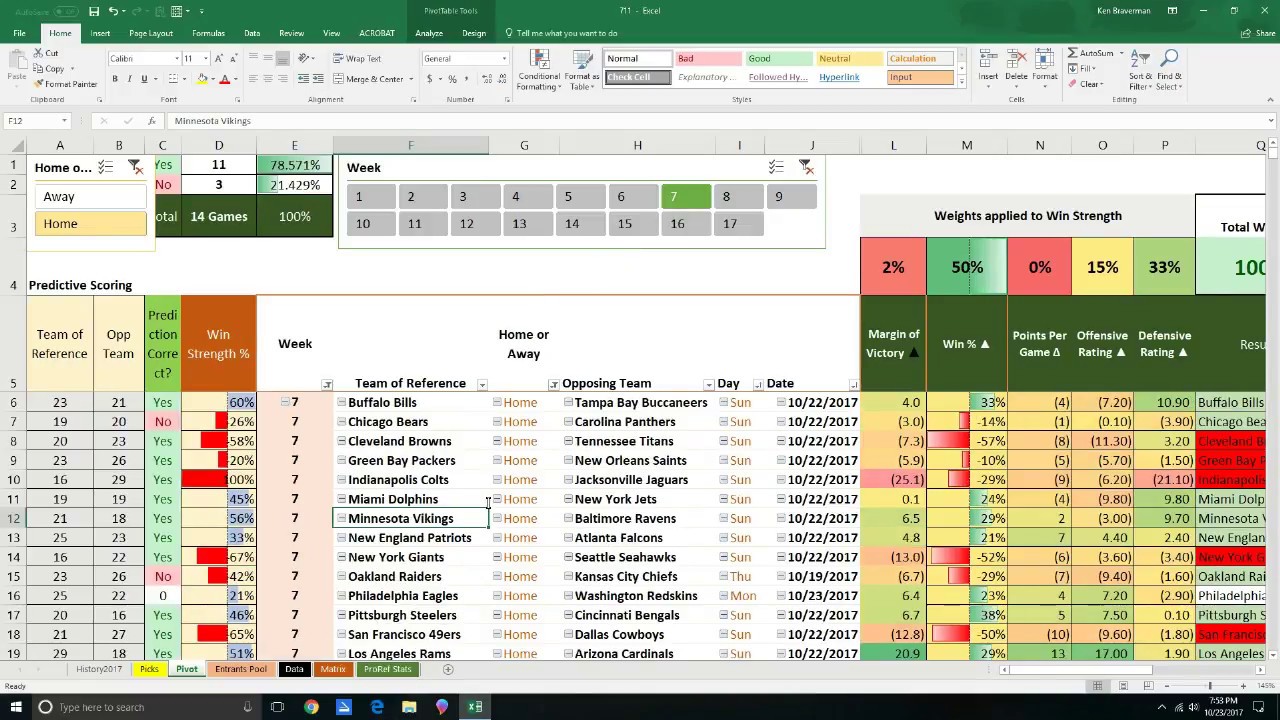Toggle multi-select on Week slicer
1280x720 pixels.
776,167
